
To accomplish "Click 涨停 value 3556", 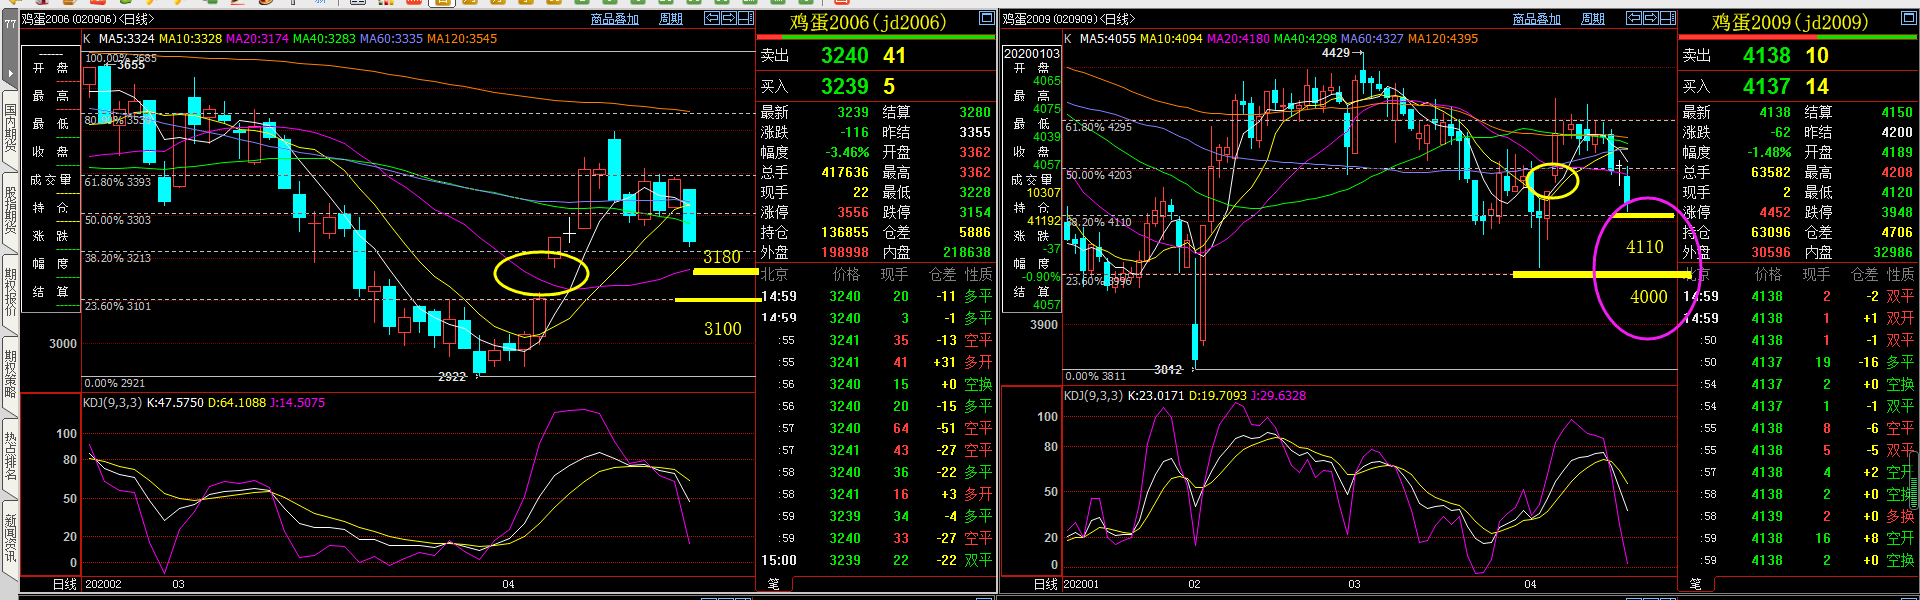I will pos(853,212).
